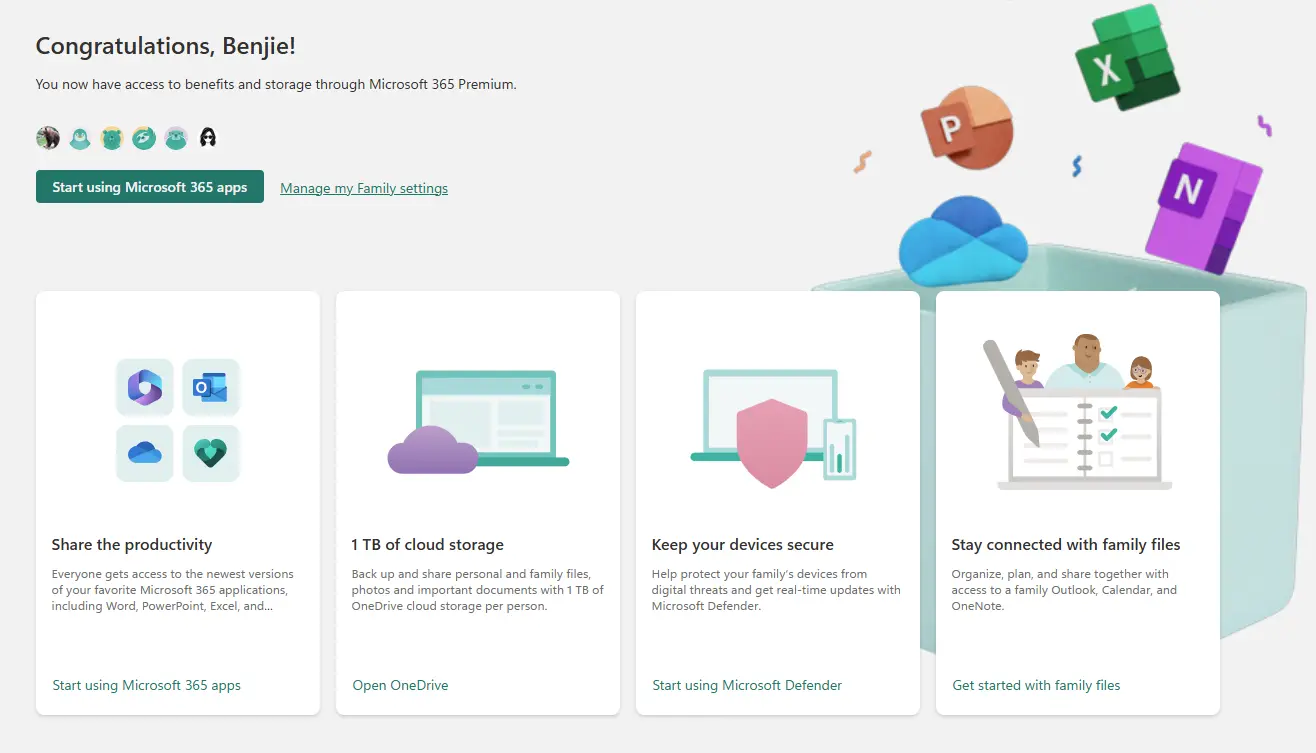The height and width of the screenshot is (753, 1316).
Task: Select the sloth family member avatar
Action: click(144, 138)
